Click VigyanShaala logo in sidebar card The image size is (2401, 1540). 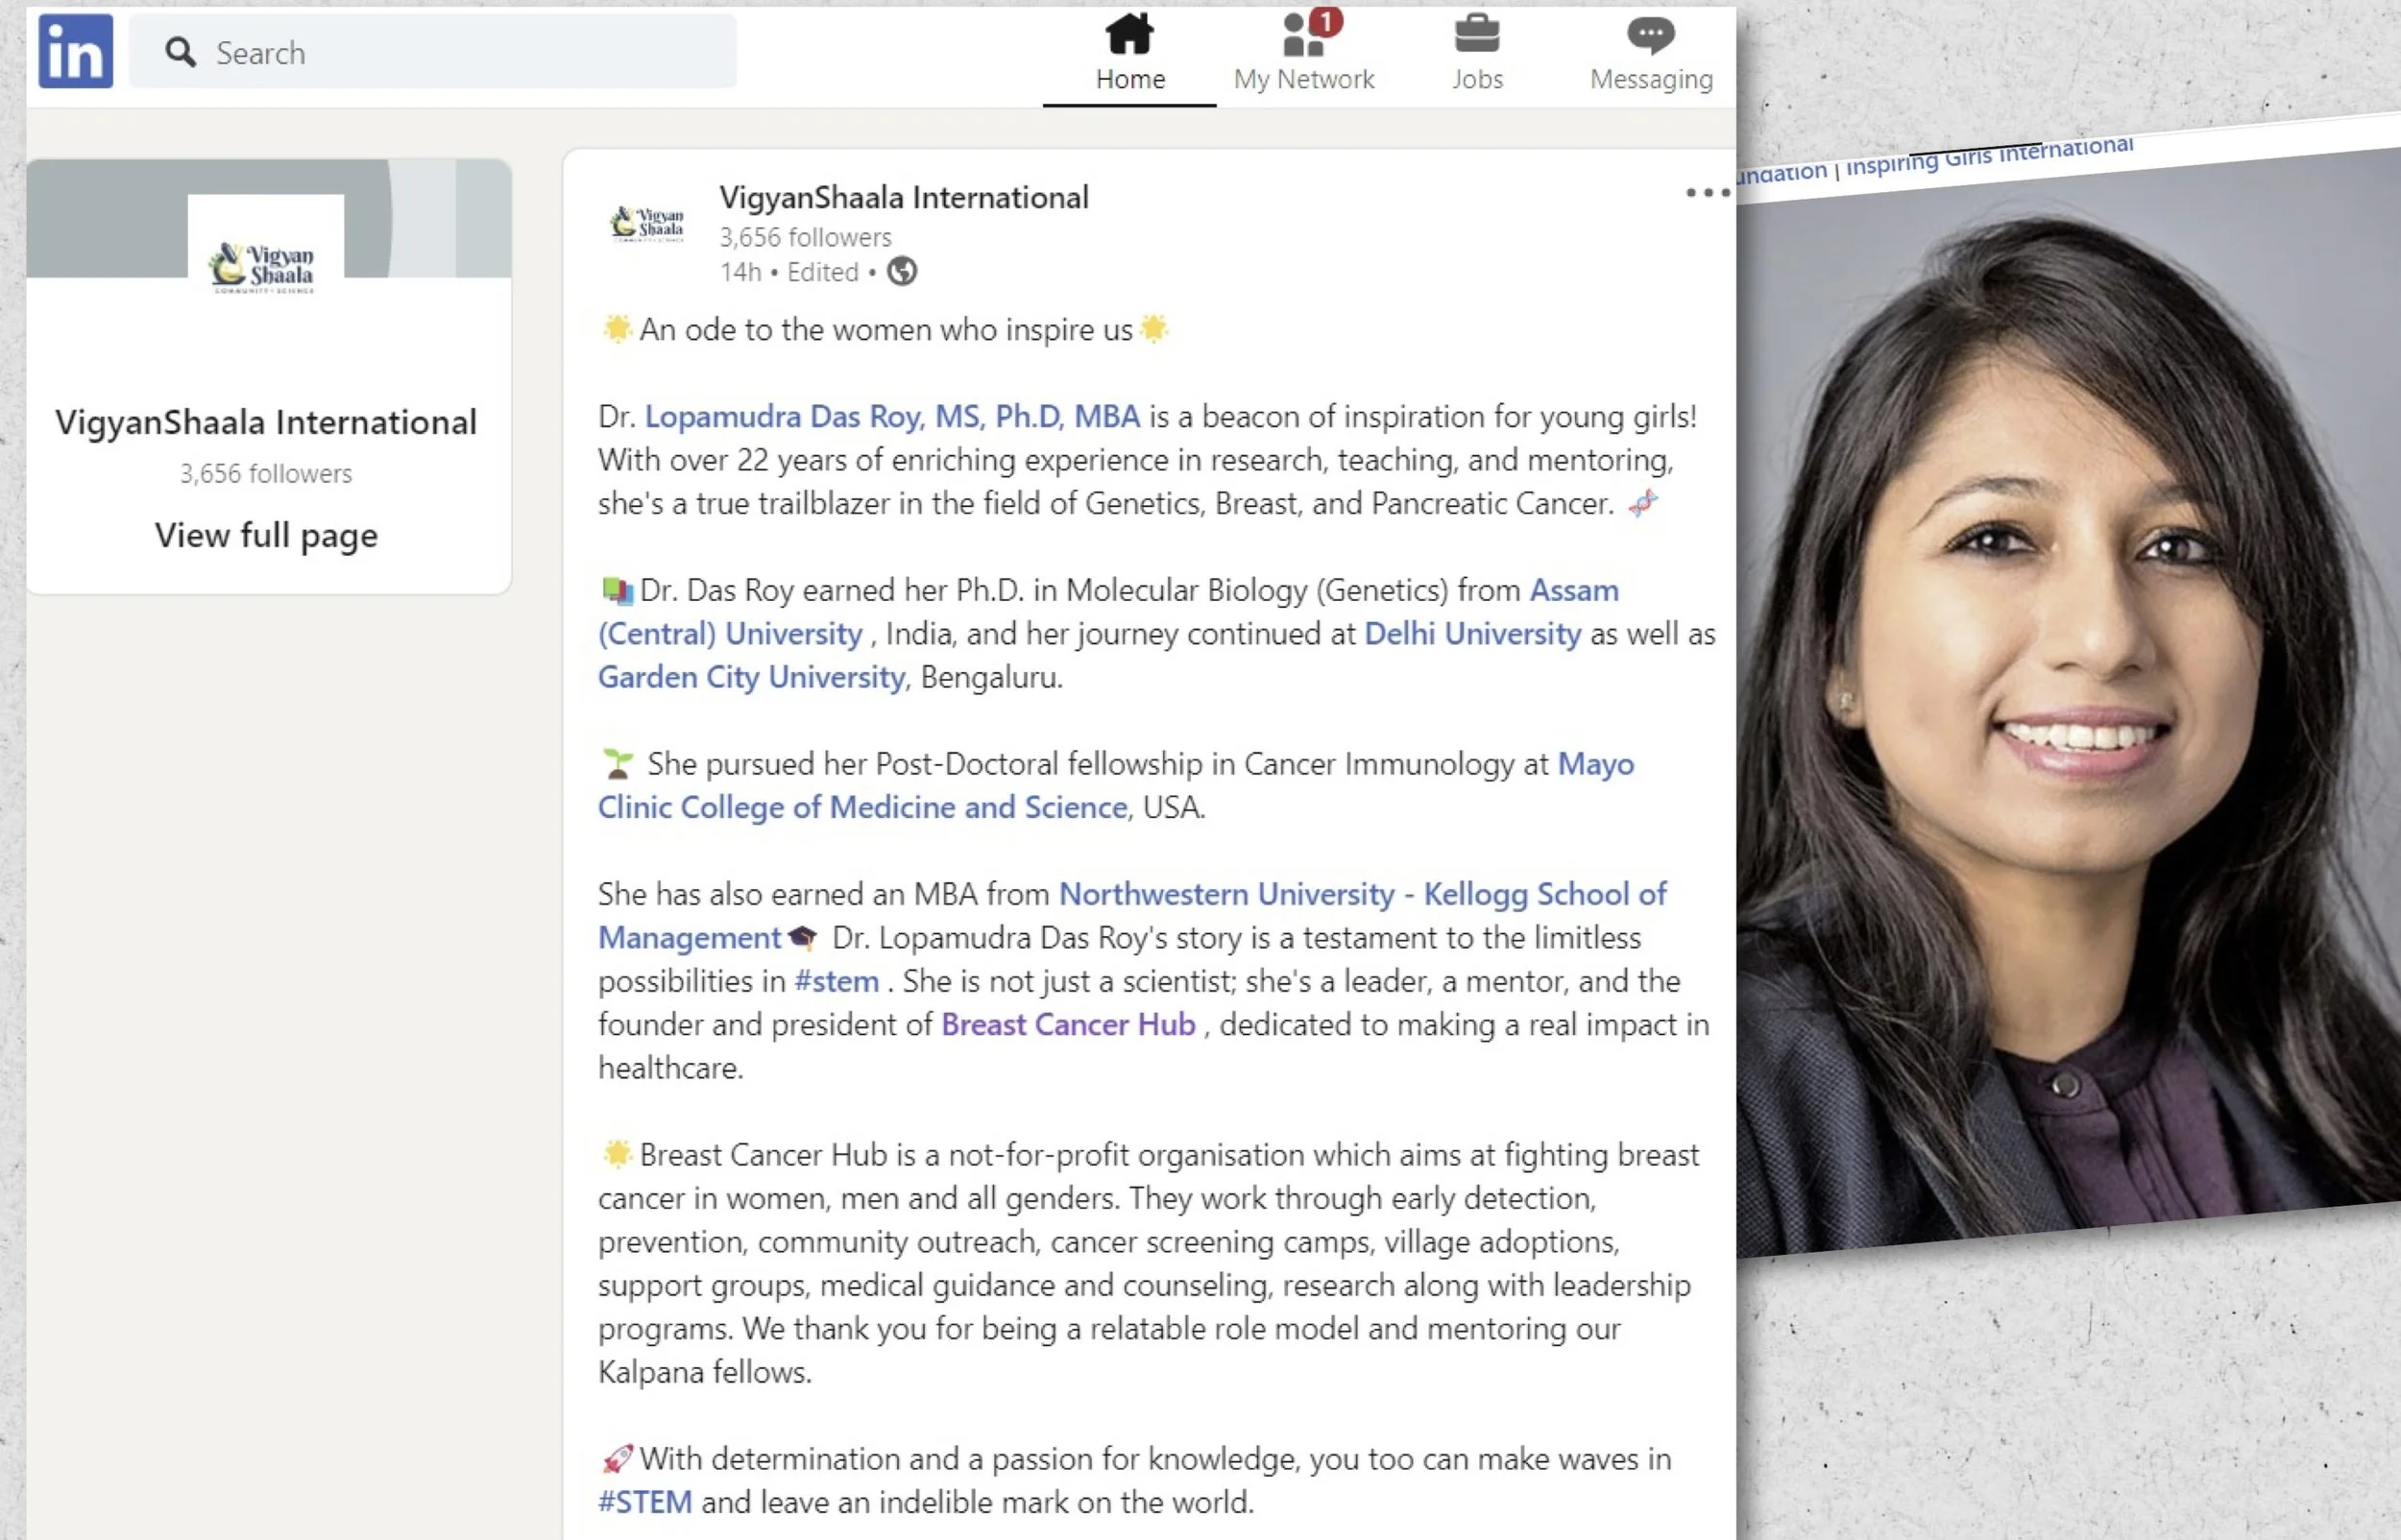pos(265,265)
